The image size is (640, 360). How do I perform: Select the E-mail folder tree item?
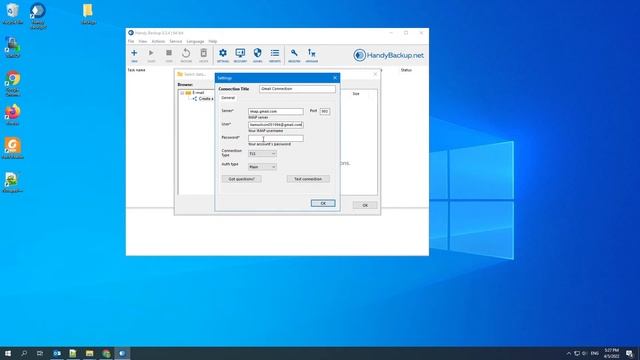point(198,93)
